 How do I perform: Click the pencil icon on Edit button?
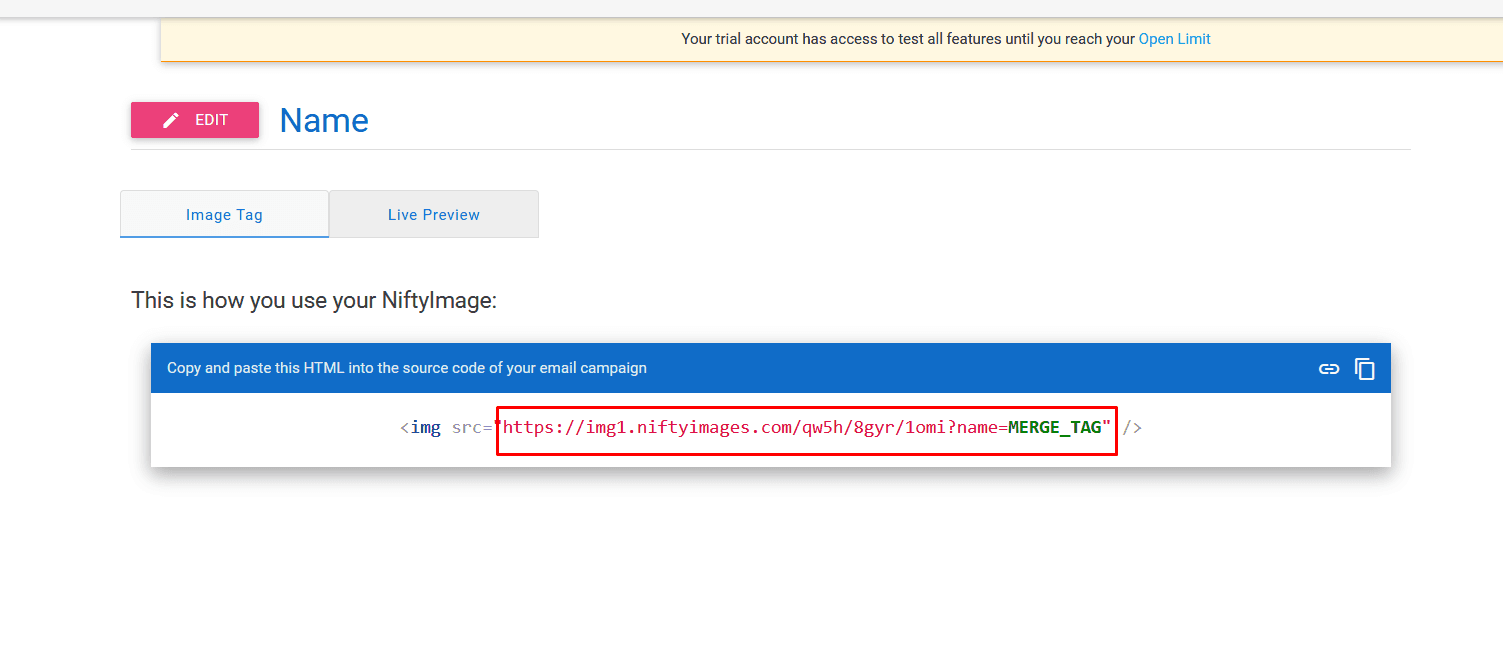(171, 120)
